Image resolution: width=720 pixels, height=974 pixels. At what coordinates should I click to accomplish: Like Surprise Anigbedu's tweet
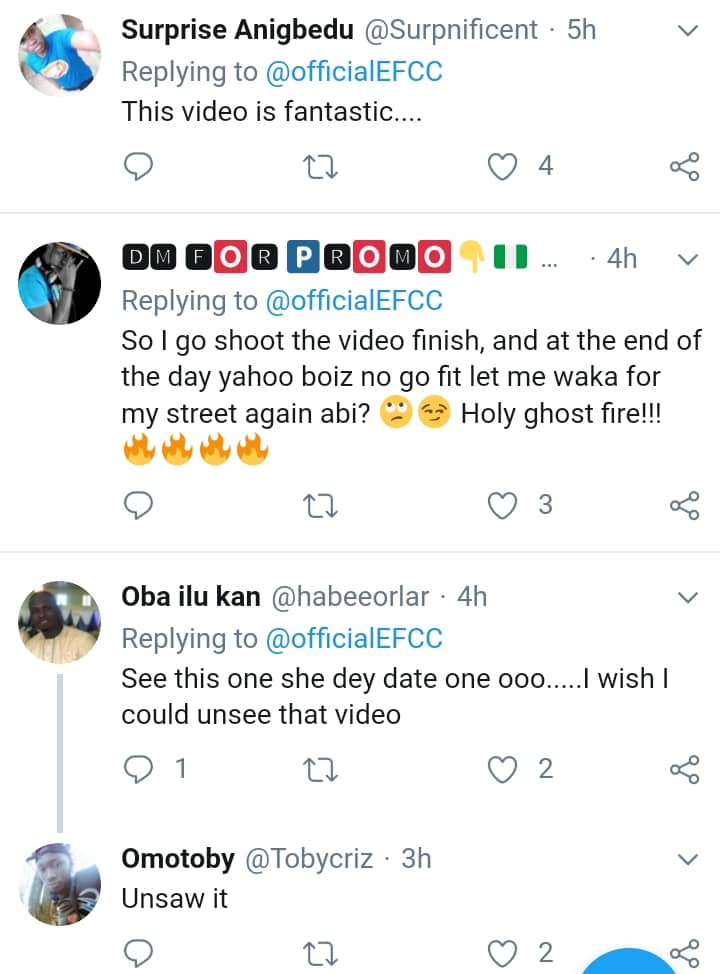coord(502,166)
